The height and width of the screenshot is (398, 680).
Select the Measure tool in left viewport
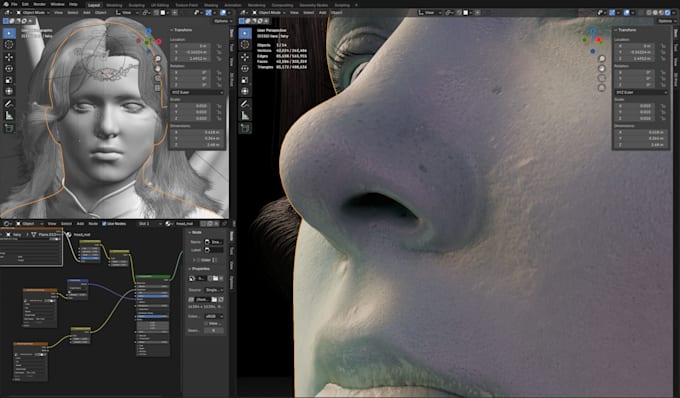point(9,115)
